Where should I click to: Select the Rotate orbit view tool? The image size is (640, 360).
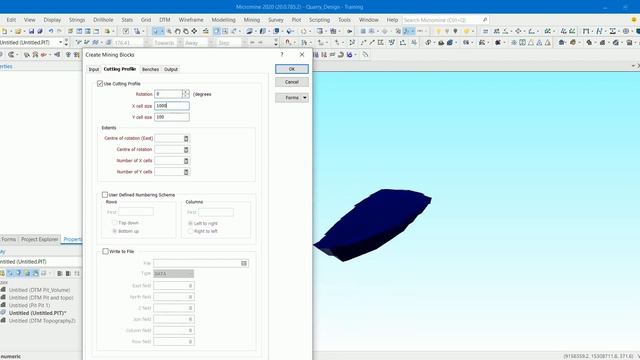pyautogui.click(x=178, y=31)
